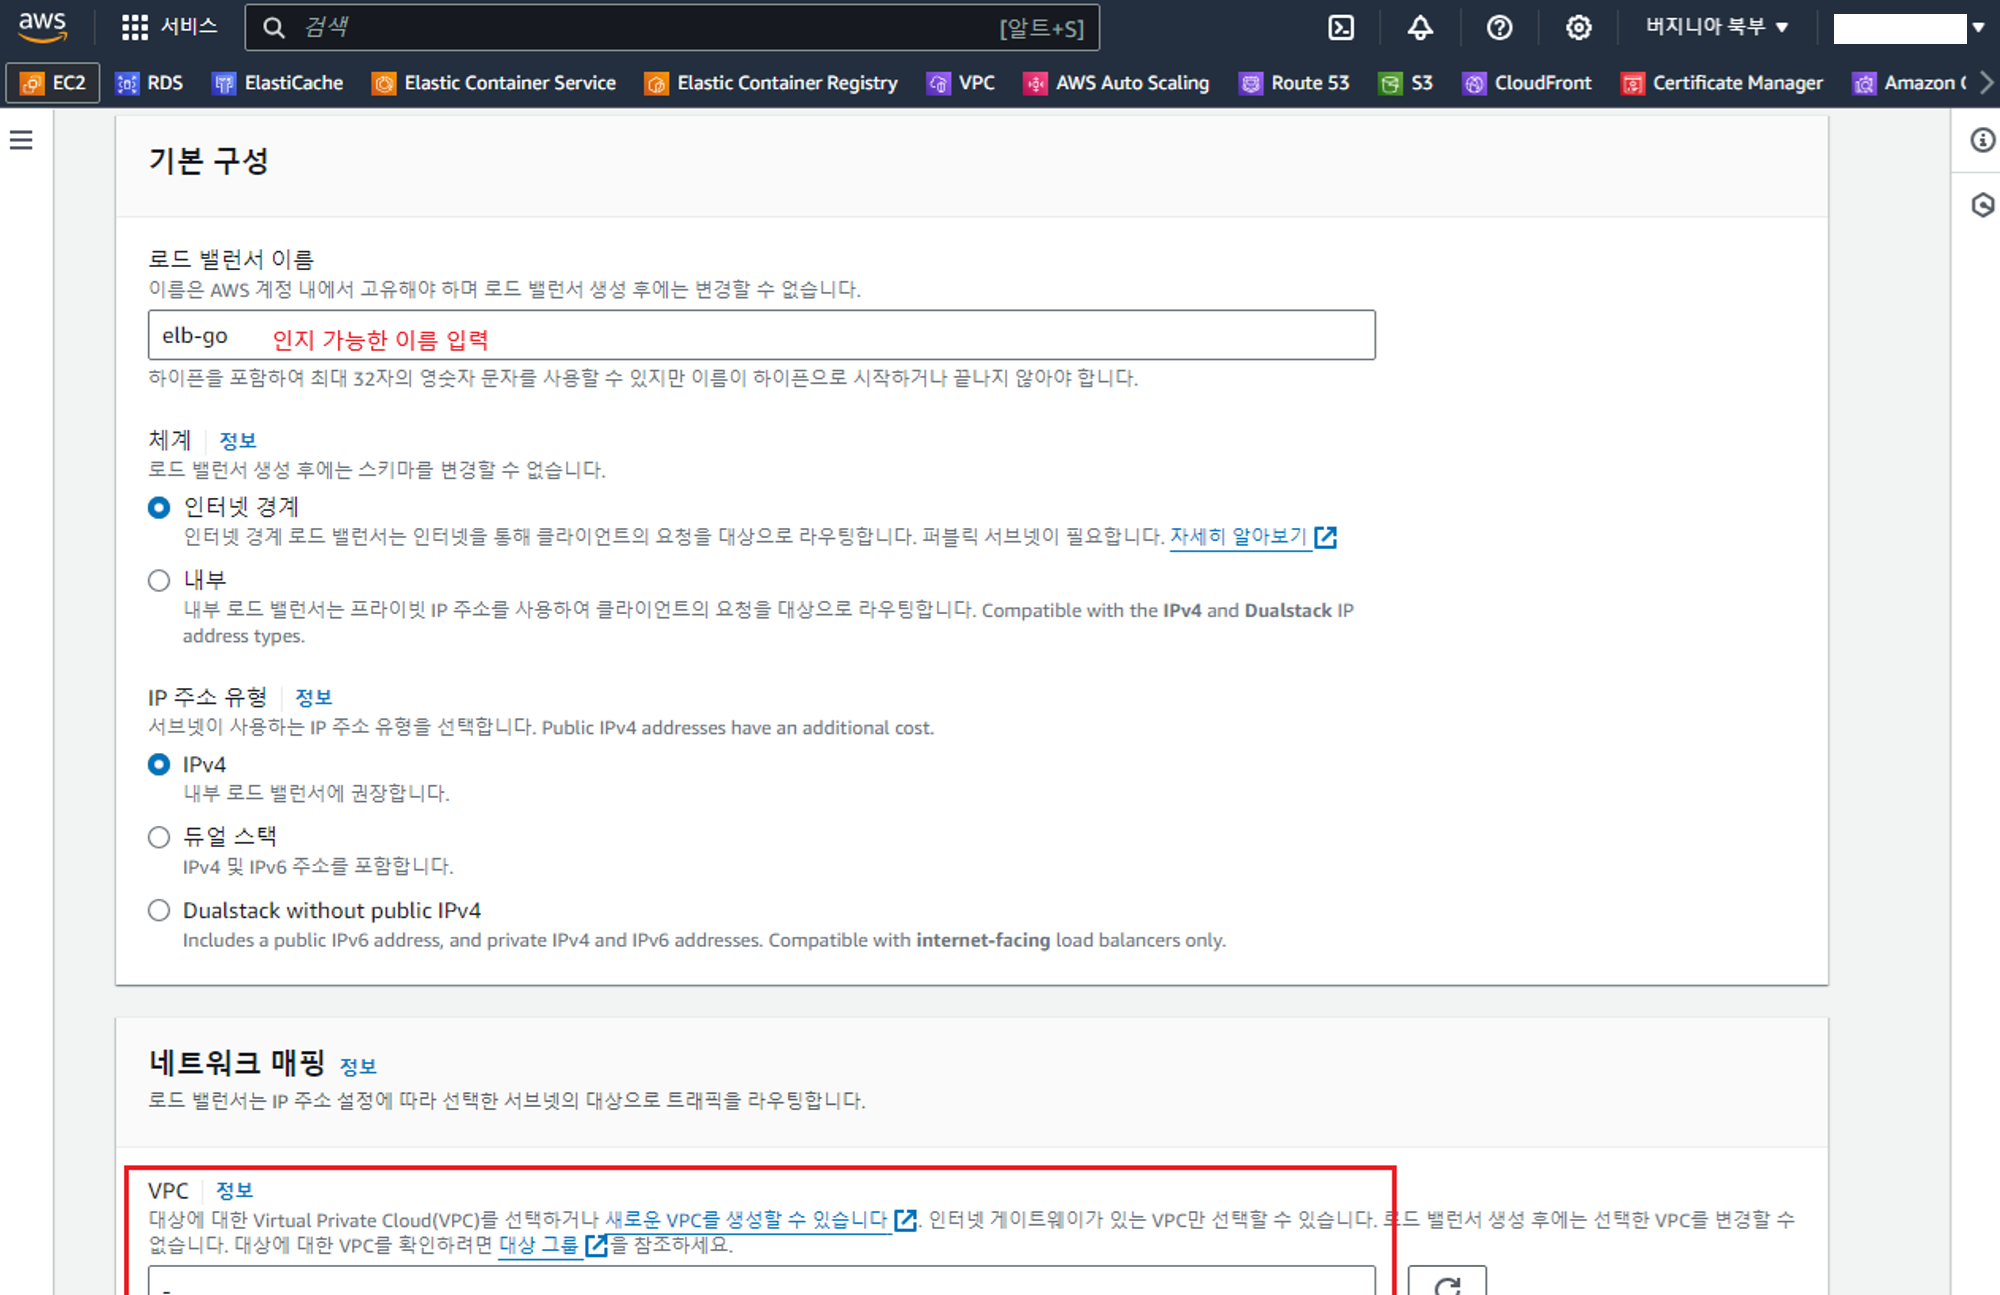Refresh the VPC list button

1446,1283
